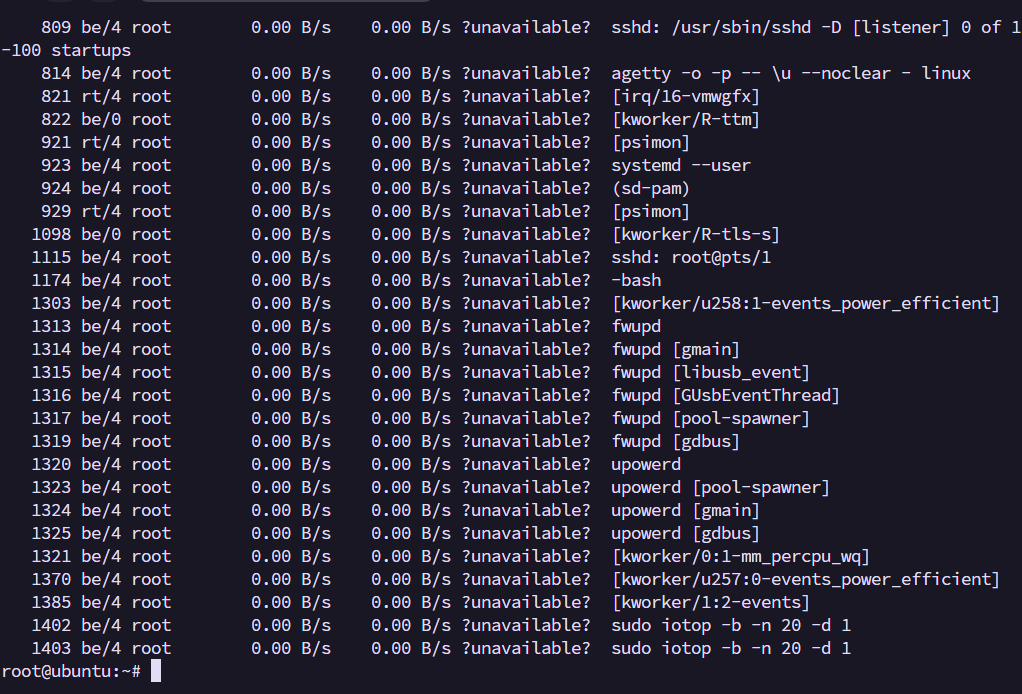Viewport: 1022px width, 694px height.
Task: Click PID 1403 on the last iotop line
Action: pyautogui.click(x=51, y=648)
